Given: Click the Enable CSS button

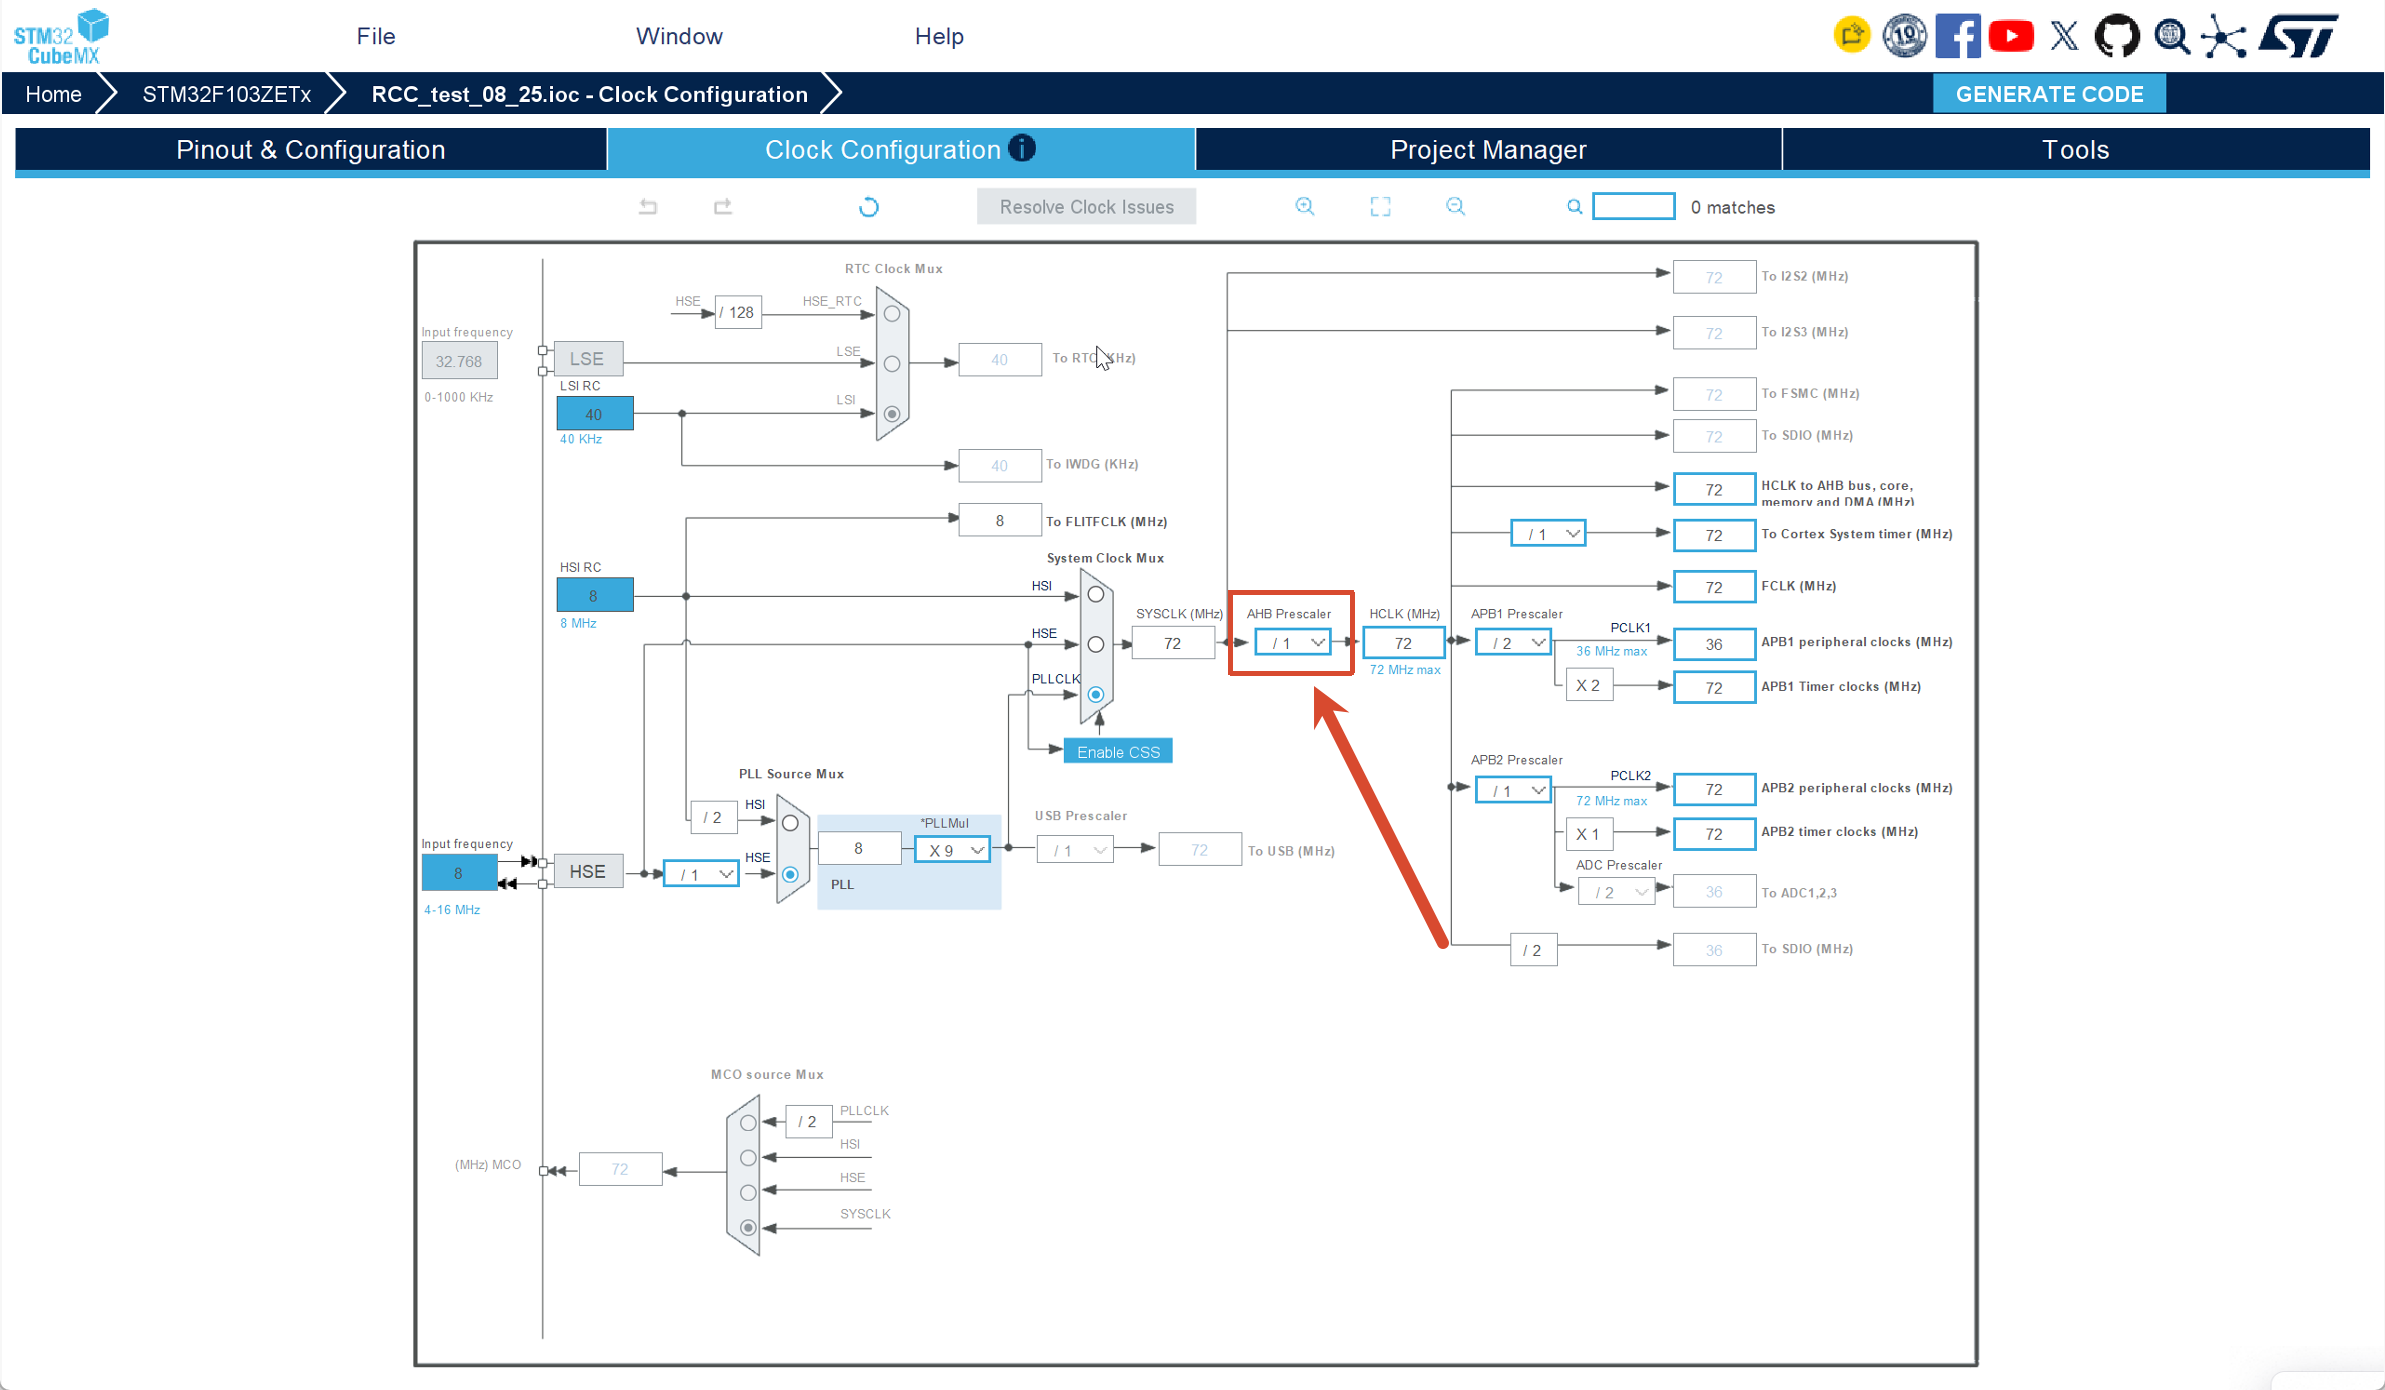Looking at the screenshot, I should point(1118,752).
